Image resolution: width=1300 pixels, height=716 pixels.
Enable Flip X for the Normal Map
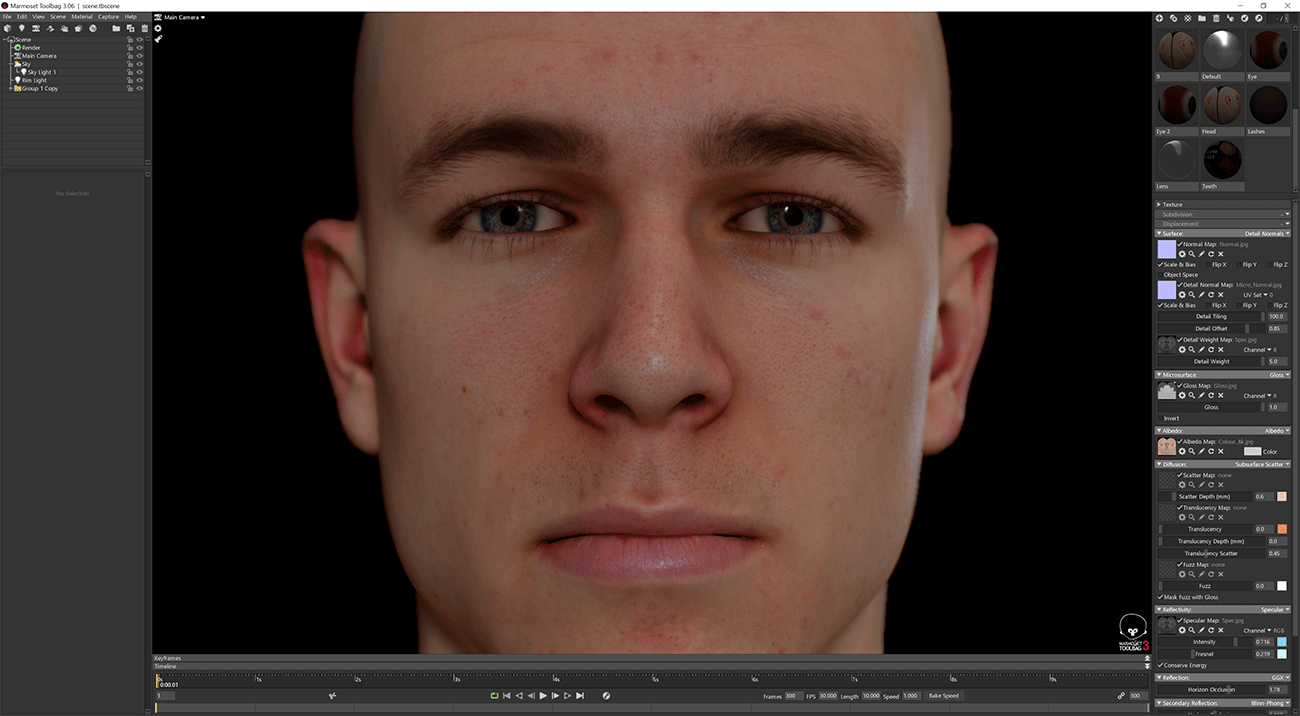point(1207,265)
